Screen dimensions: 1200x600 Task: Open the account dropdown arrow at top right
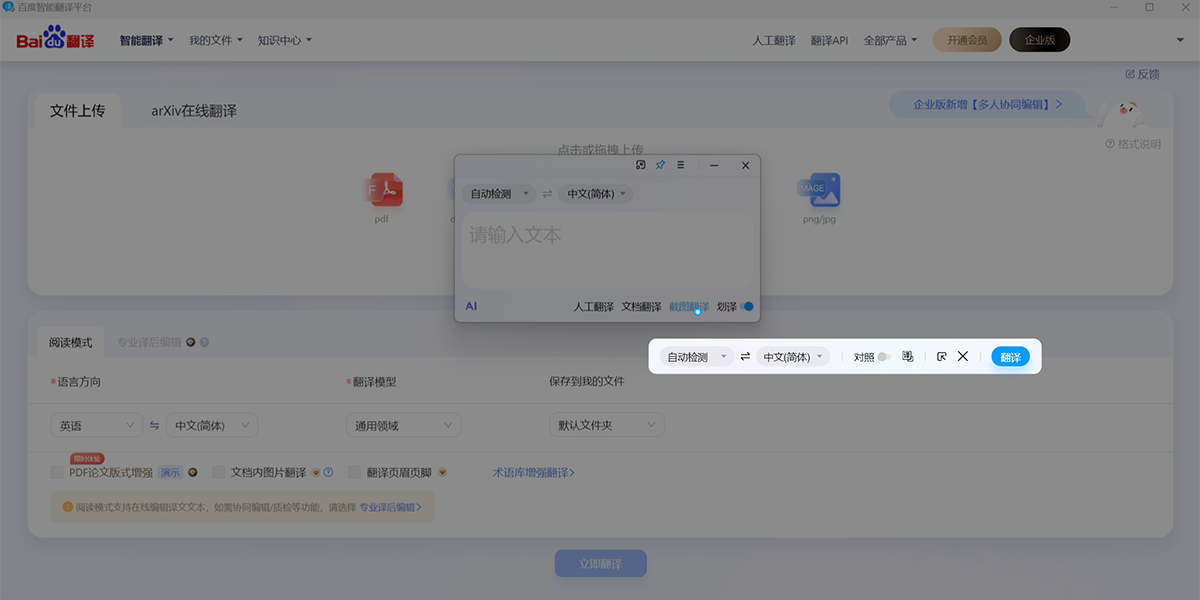[1180, 41]
